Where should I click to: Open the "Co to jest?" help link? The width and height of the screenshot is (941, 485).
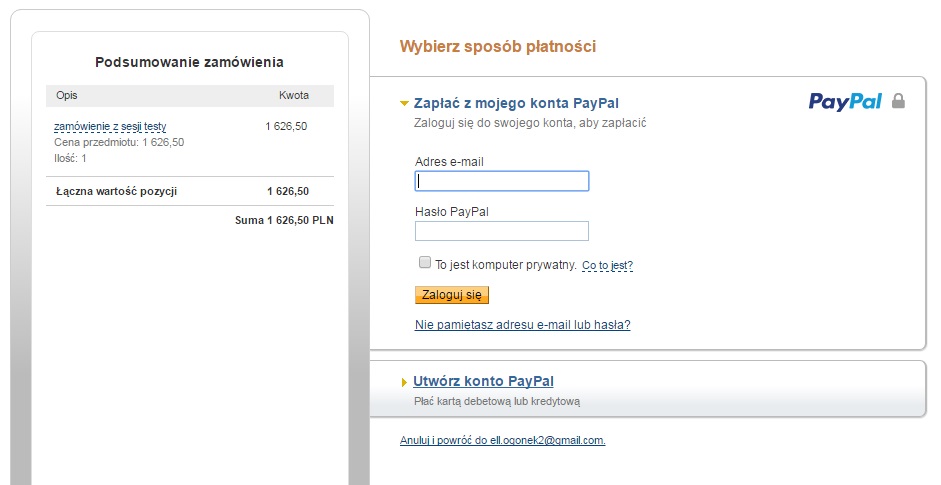607,266
